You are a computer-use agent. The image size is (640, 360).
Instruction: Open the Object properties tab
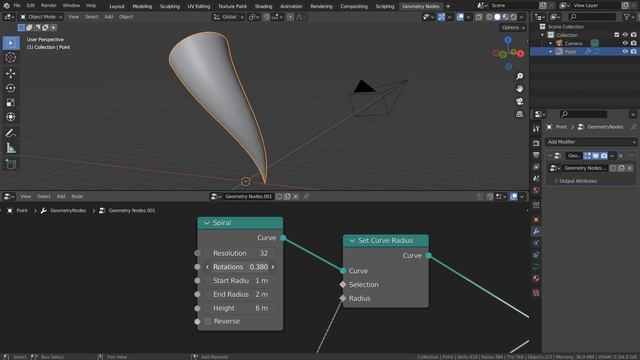click(536, 220)
